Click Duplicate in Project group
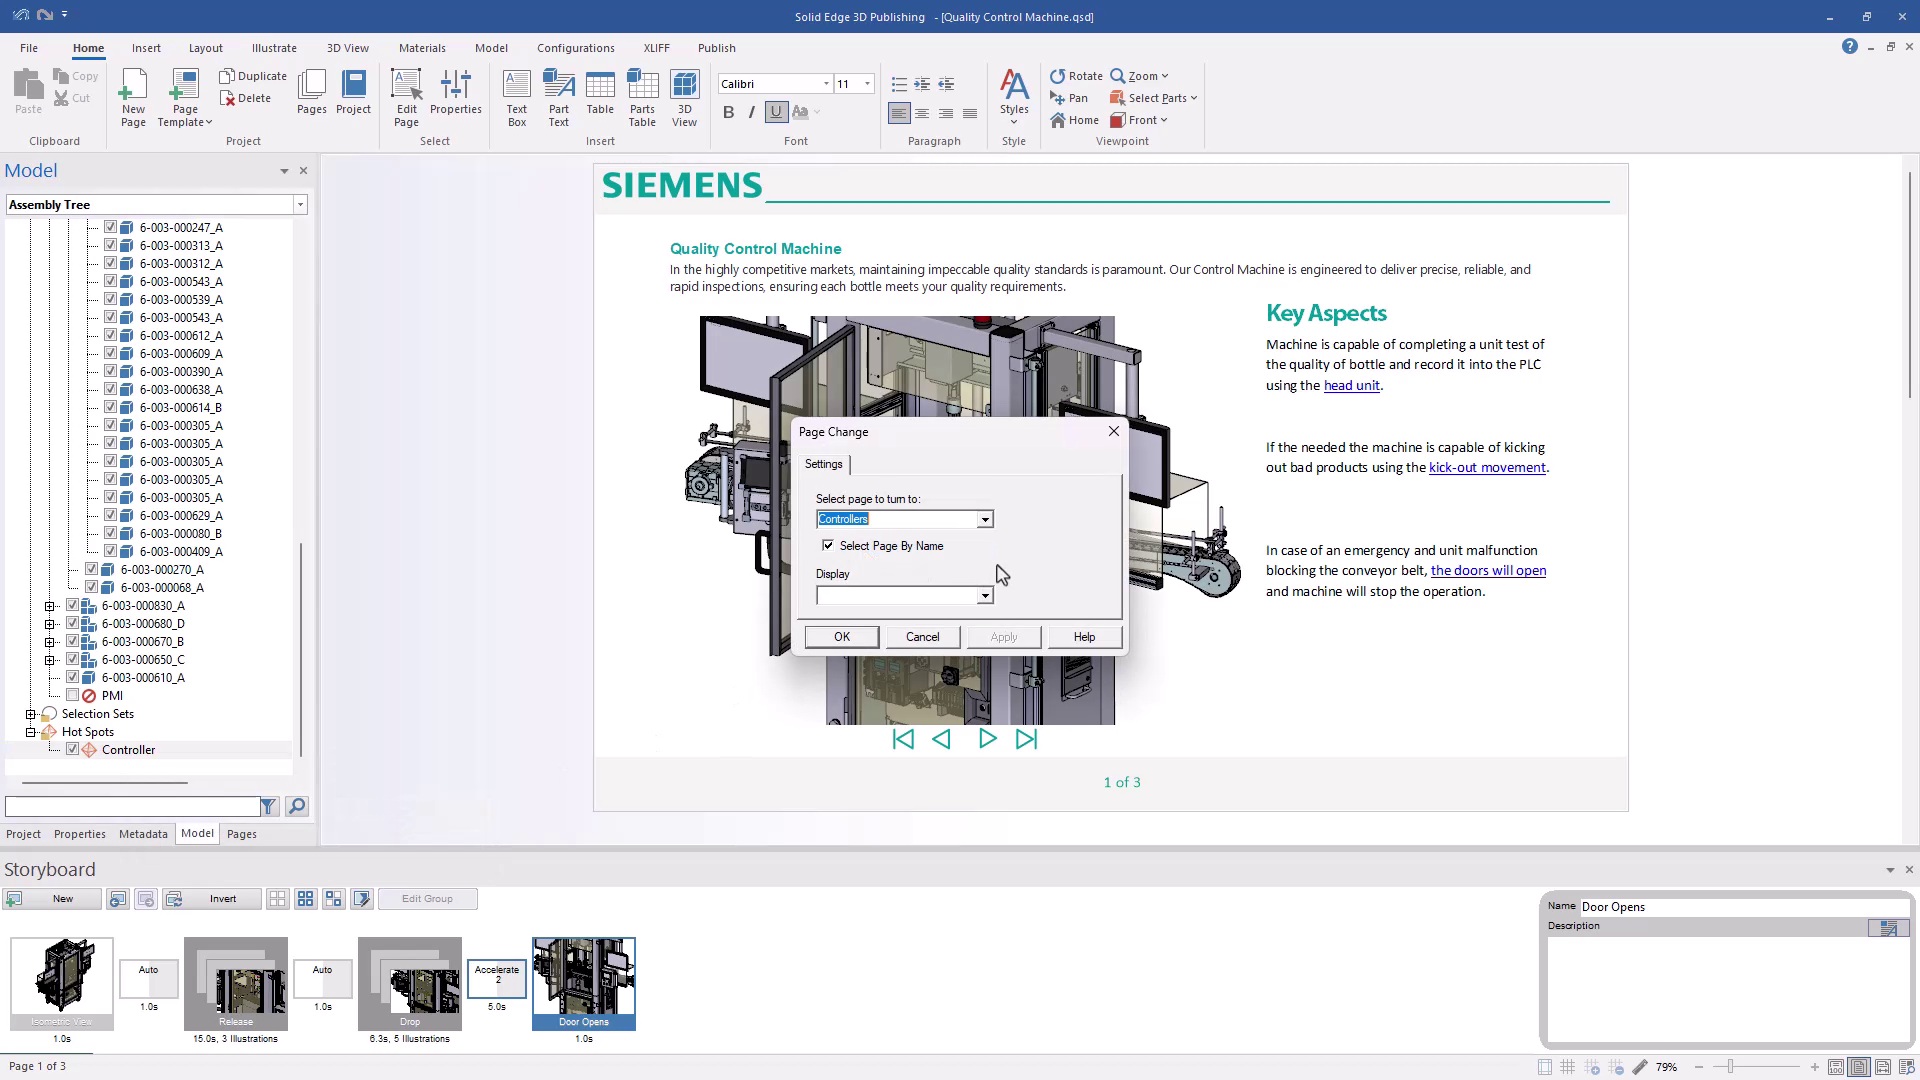1920x1080 pixels. coord(253,76)
